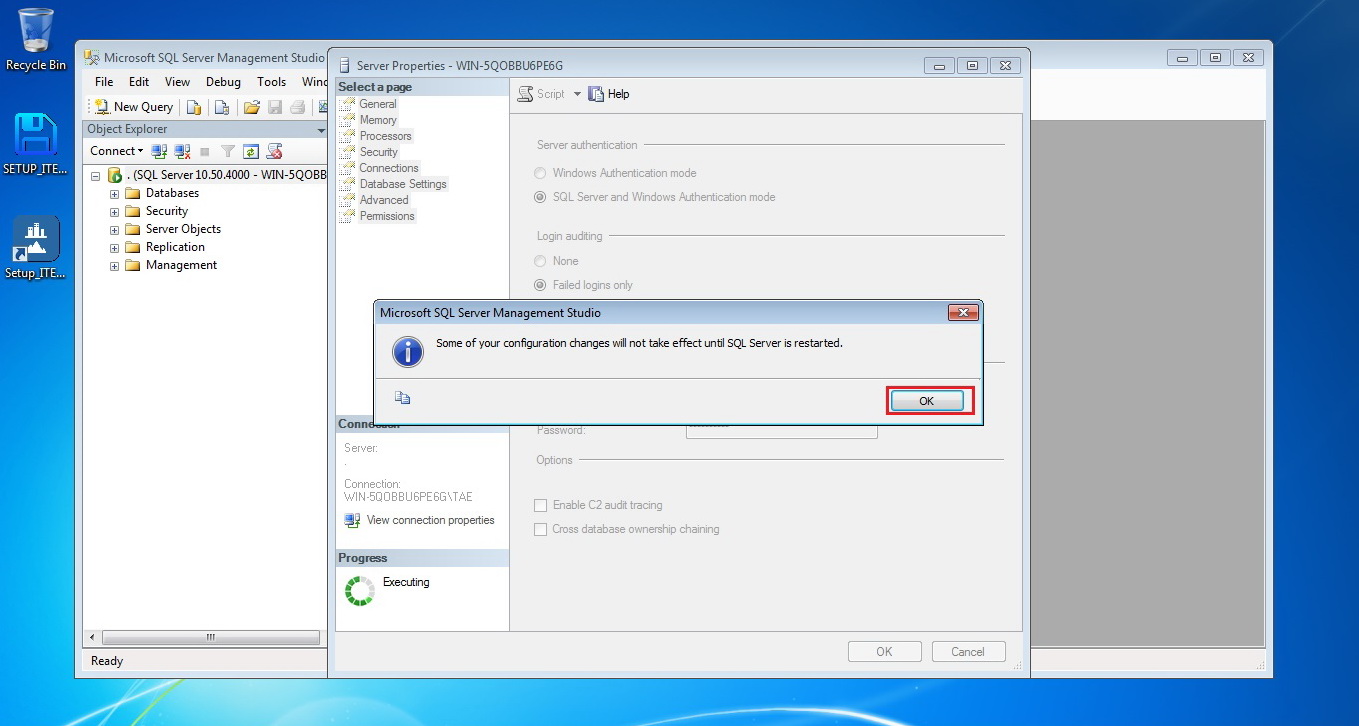Click the Cancel button in Server Properties

(968, 652)
